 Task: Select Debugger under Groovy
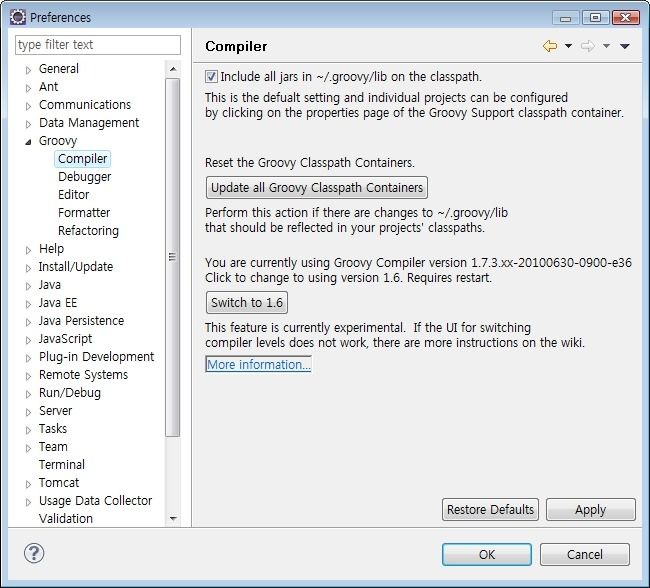pyautogui.click(x=85, y=177)
